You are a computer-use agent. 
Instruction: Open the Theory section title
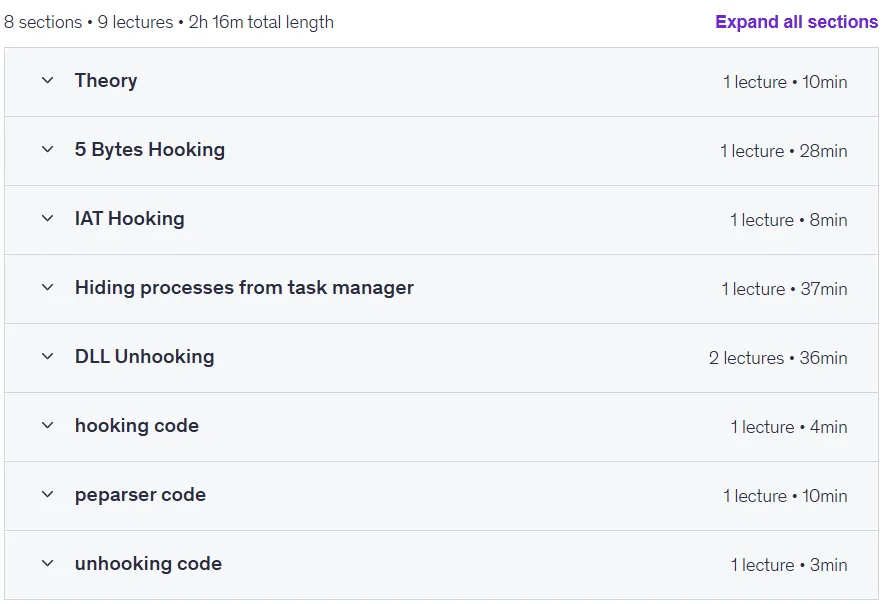(106, 80)
